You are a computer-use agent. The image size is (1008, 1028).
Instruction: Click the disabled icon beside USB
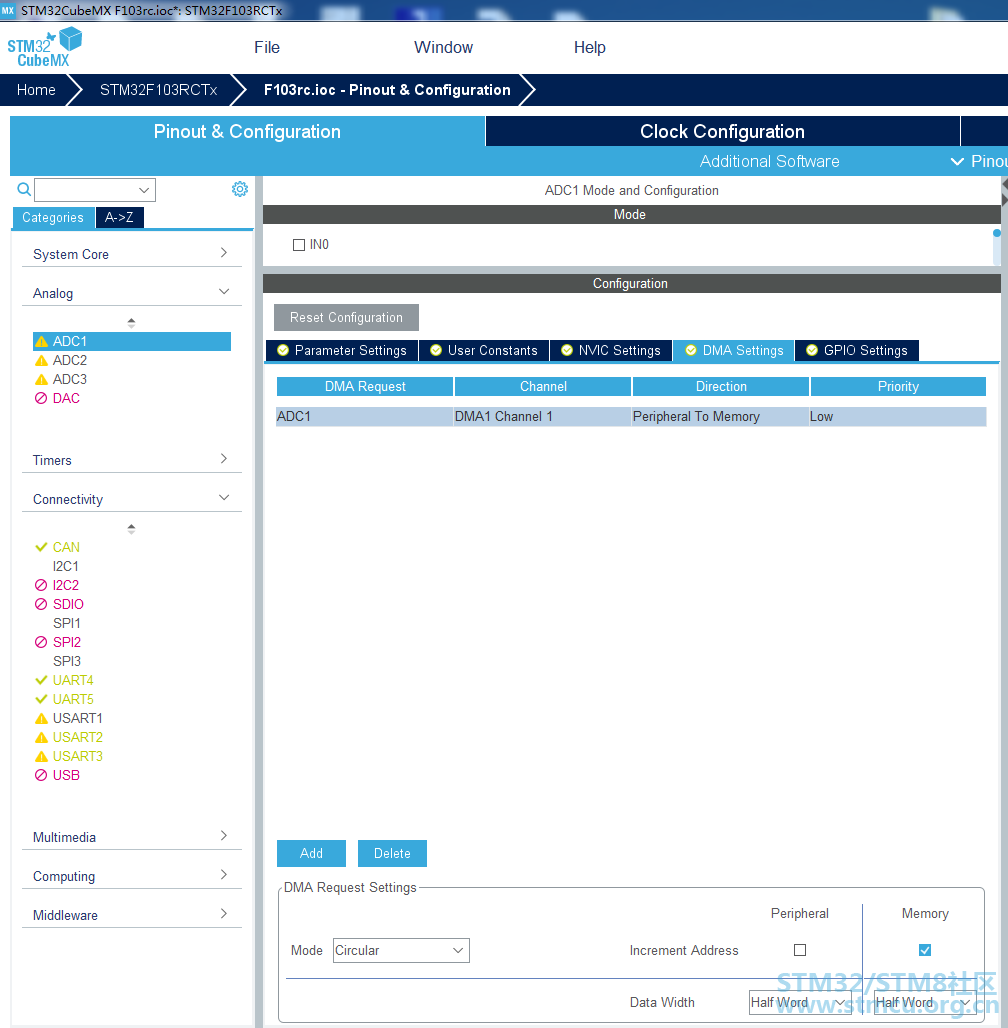pyautogui.click(x=41, y=775)
